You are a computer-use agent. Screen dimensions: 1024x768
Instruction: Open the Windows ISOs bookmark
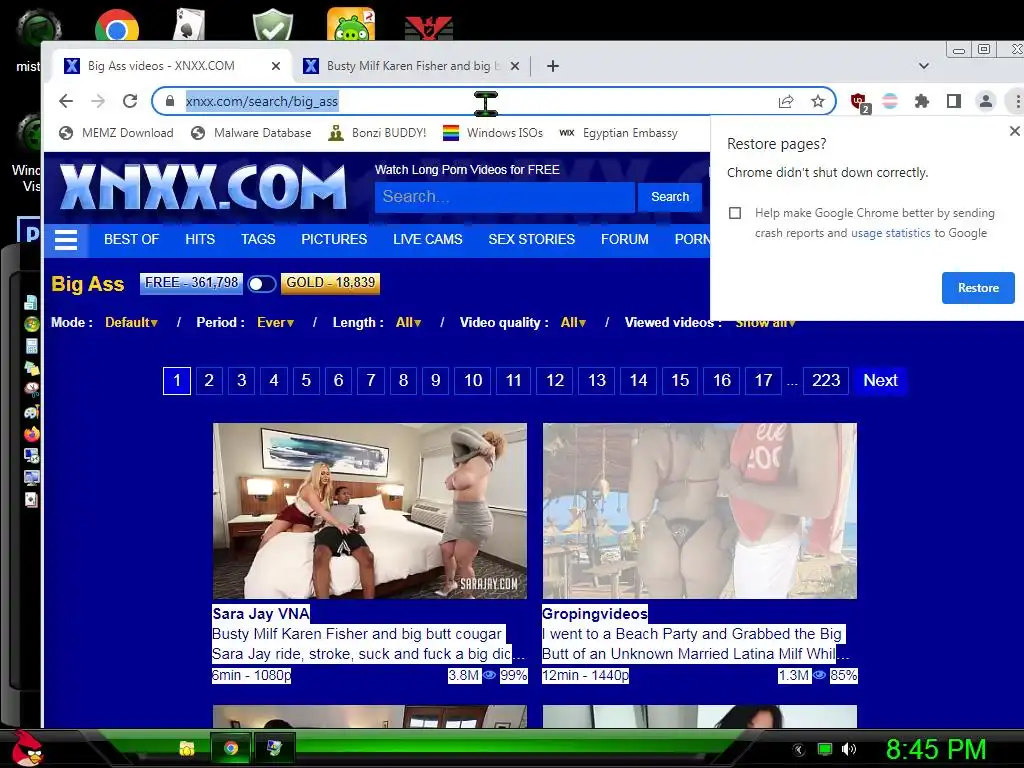(x=493, y=133)
